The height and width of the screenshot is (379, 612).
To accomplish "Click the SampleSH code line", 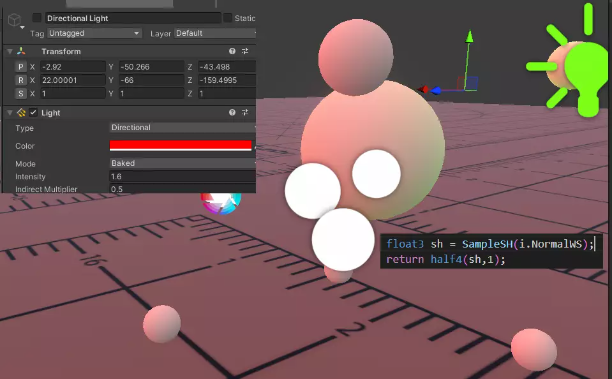I will 490,244.
